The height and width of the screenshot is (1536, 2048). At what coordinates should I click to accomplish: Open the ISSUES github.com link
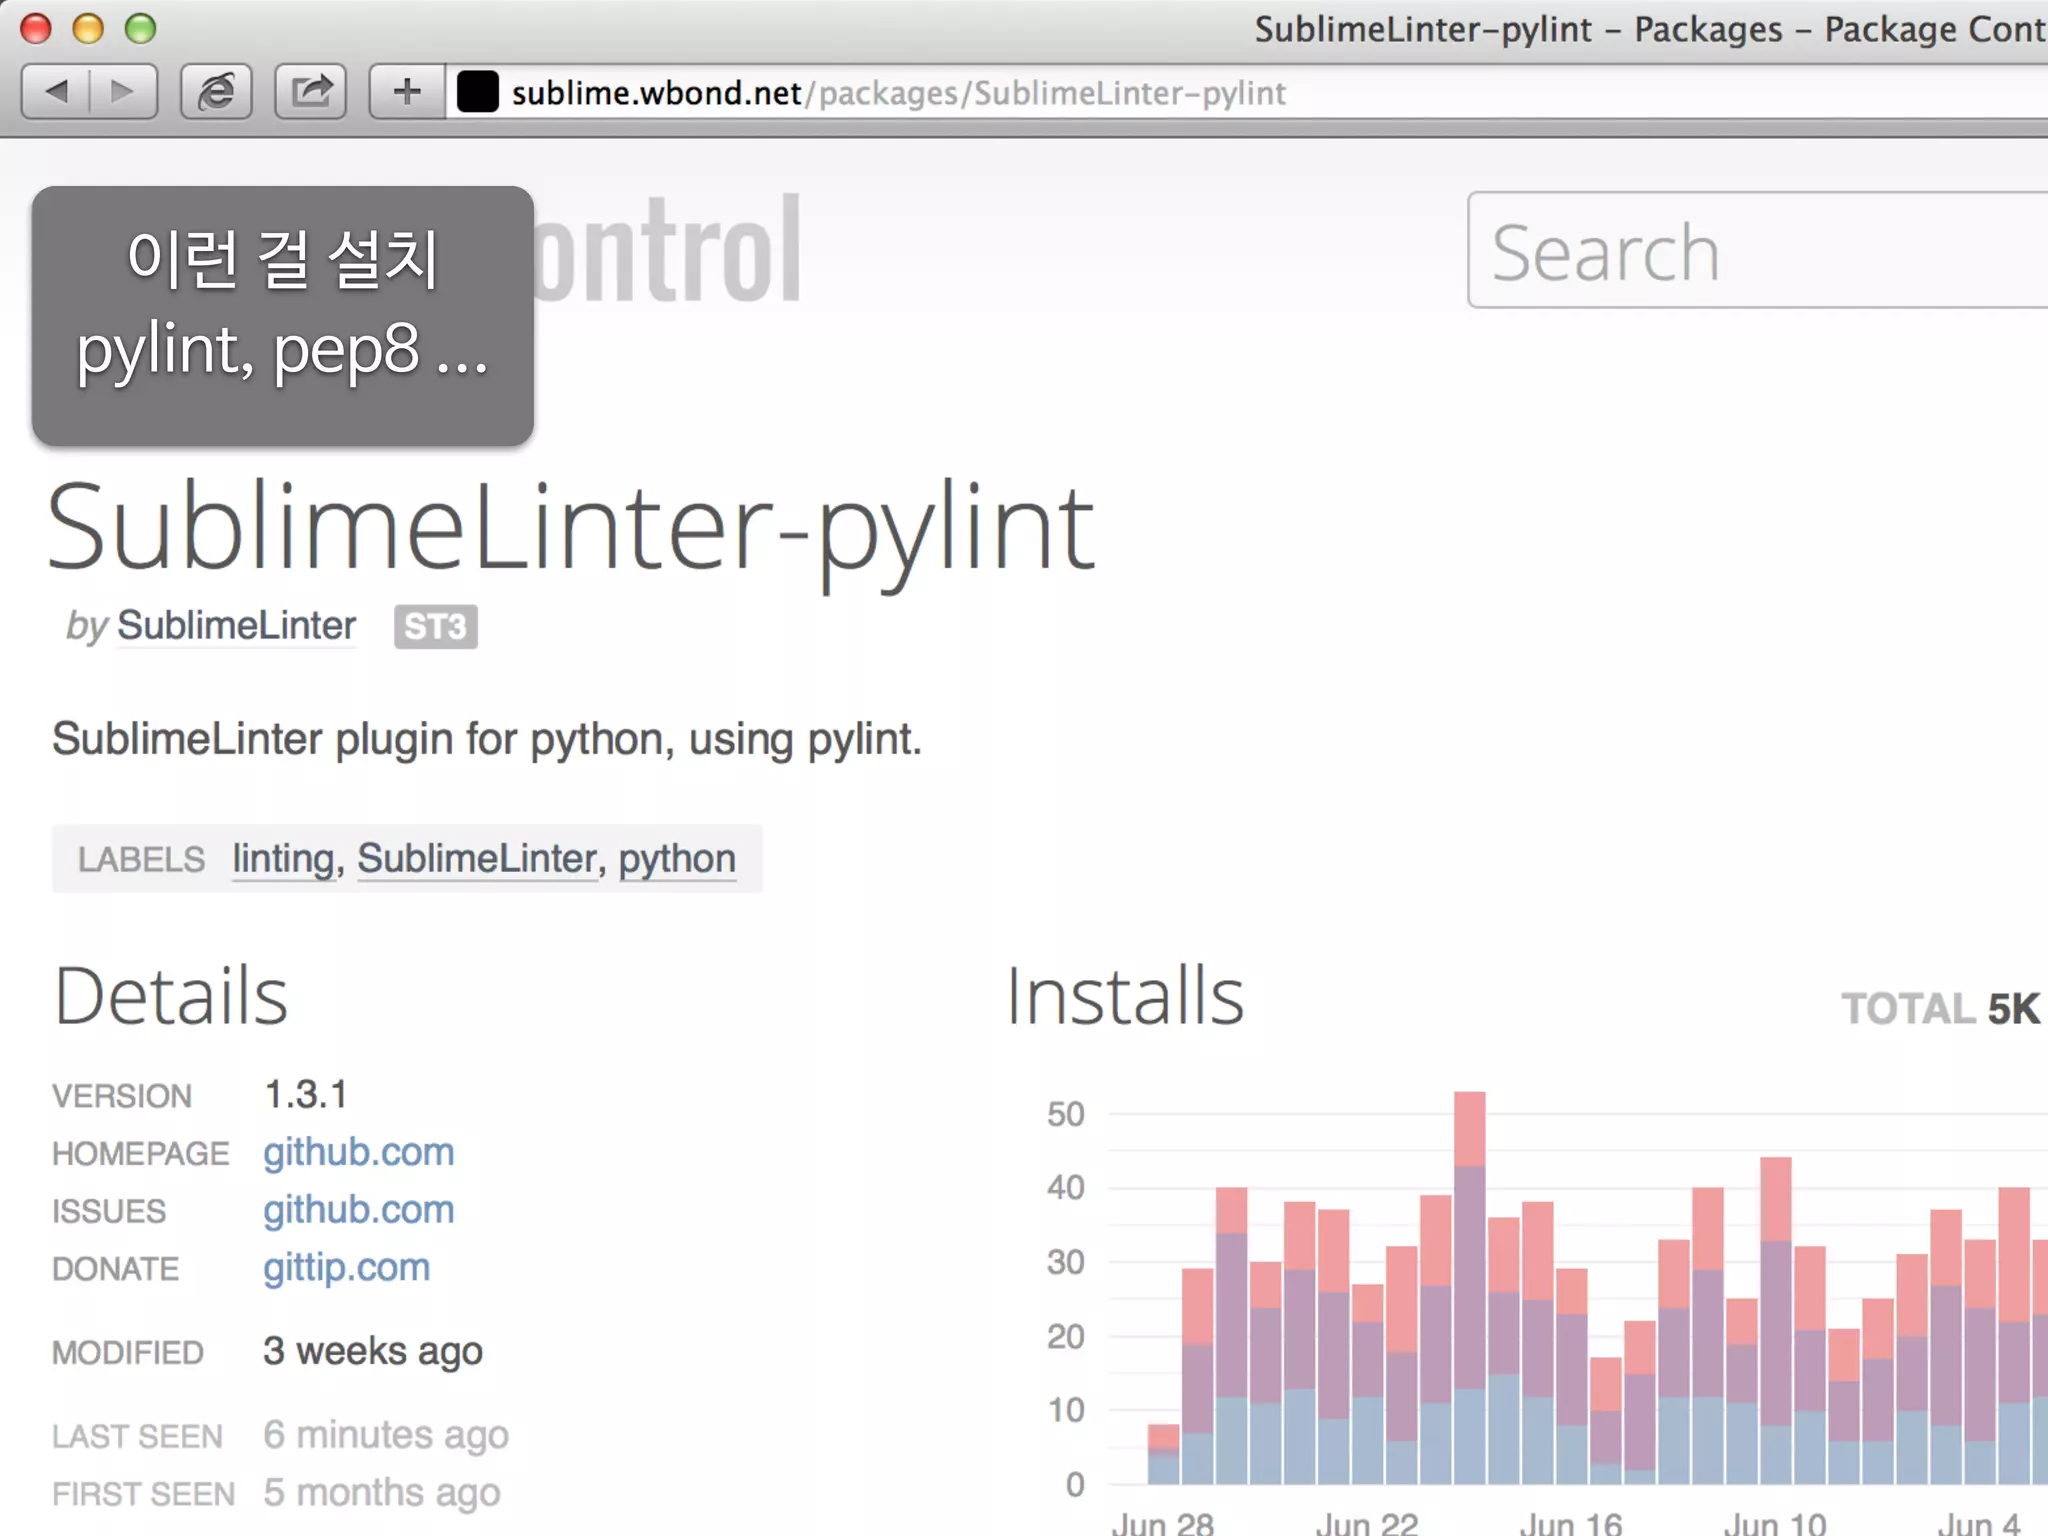358,1210
